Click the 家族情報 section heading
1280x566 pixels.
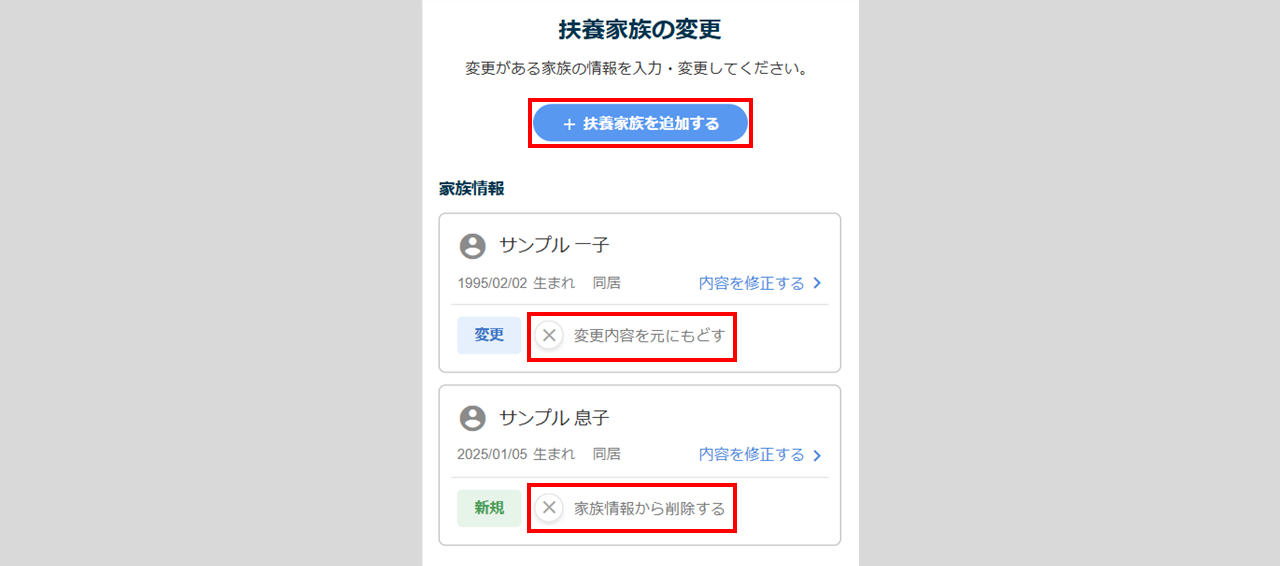coord(471,188)
